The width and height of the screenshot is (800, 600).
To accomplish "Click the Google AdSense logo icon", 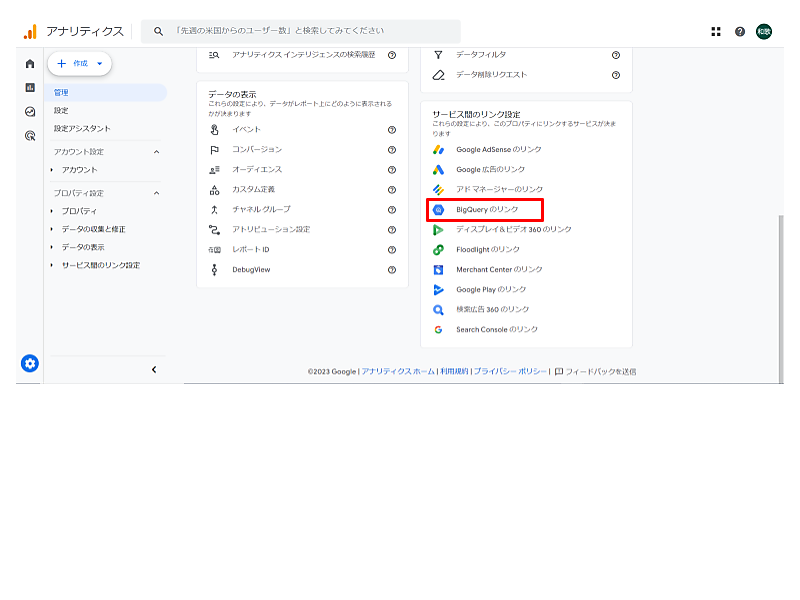I will pos(438,149).
